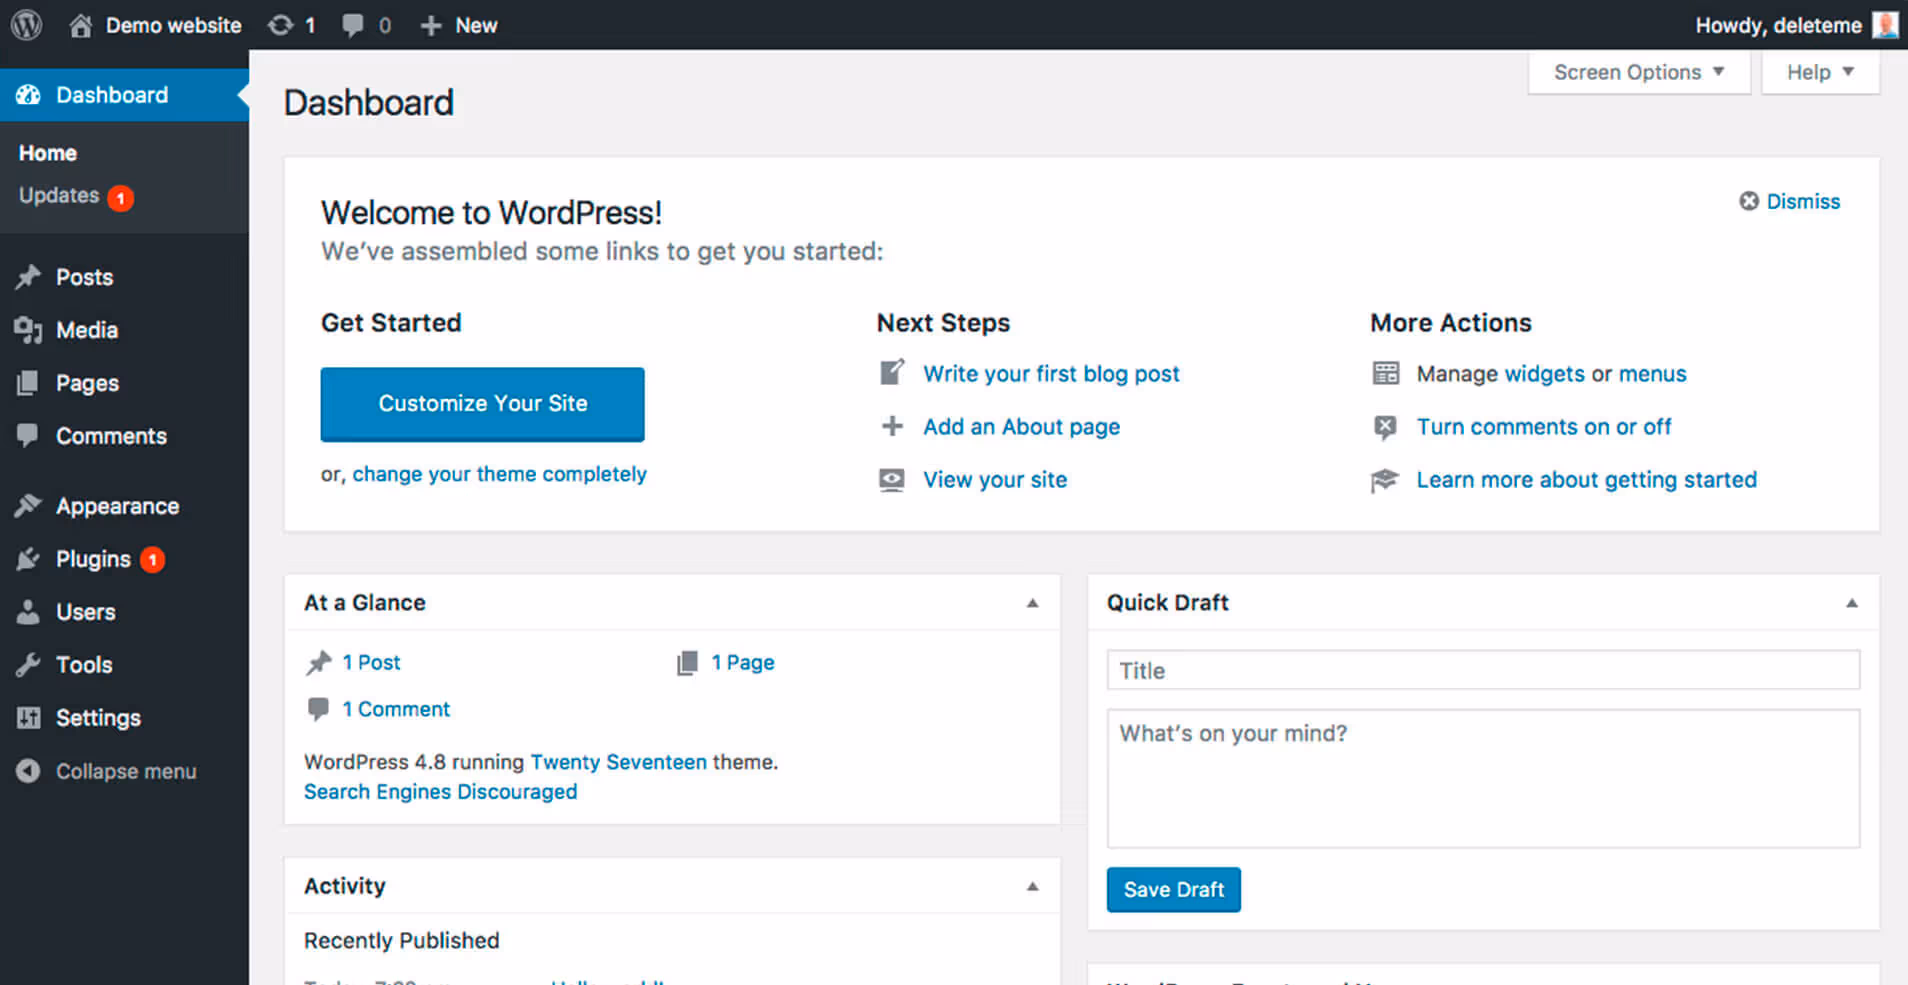1908x985 pixels.
Task: Click the Dashboard gauge icon in sidebar
Action: click(28, 95)
